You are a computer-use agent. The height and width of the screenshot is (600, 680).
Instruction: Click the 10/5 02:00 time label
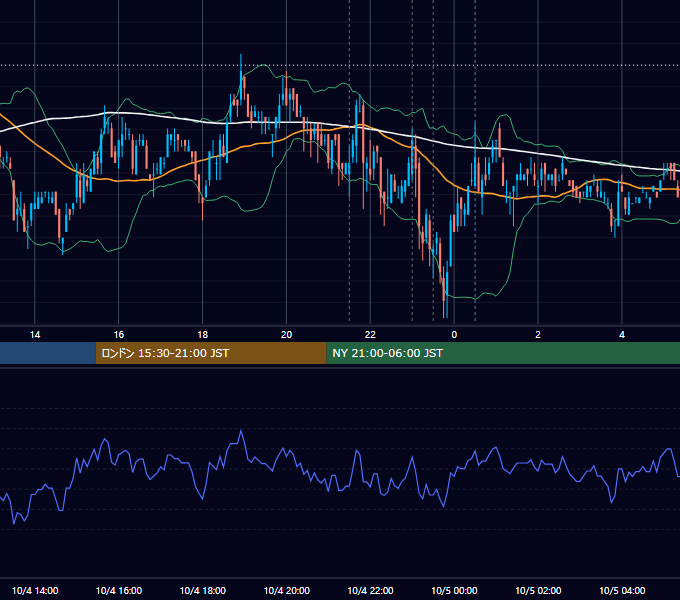tap(538, 590)
